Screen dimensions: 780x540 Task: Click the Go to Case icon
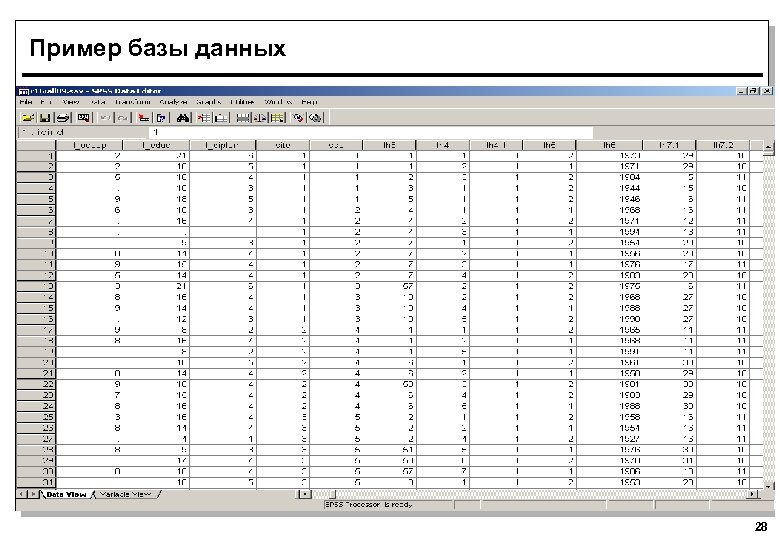(x=144, y=118)
